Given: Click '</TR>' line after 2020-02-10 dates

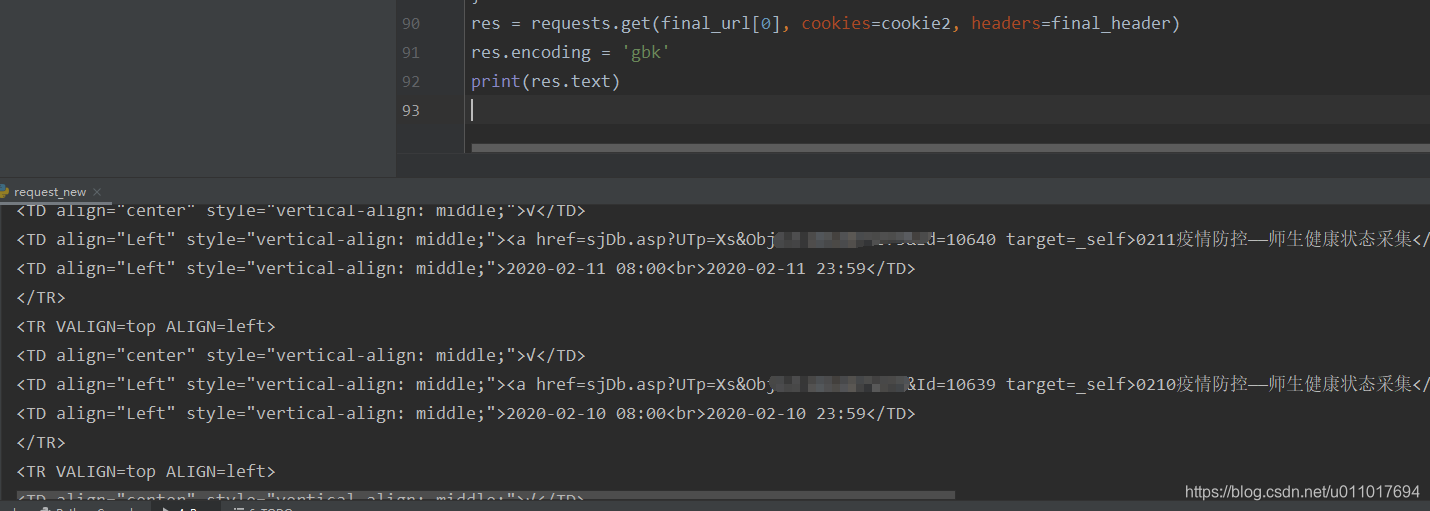Looking at the screenshot, I should point(41,442).
